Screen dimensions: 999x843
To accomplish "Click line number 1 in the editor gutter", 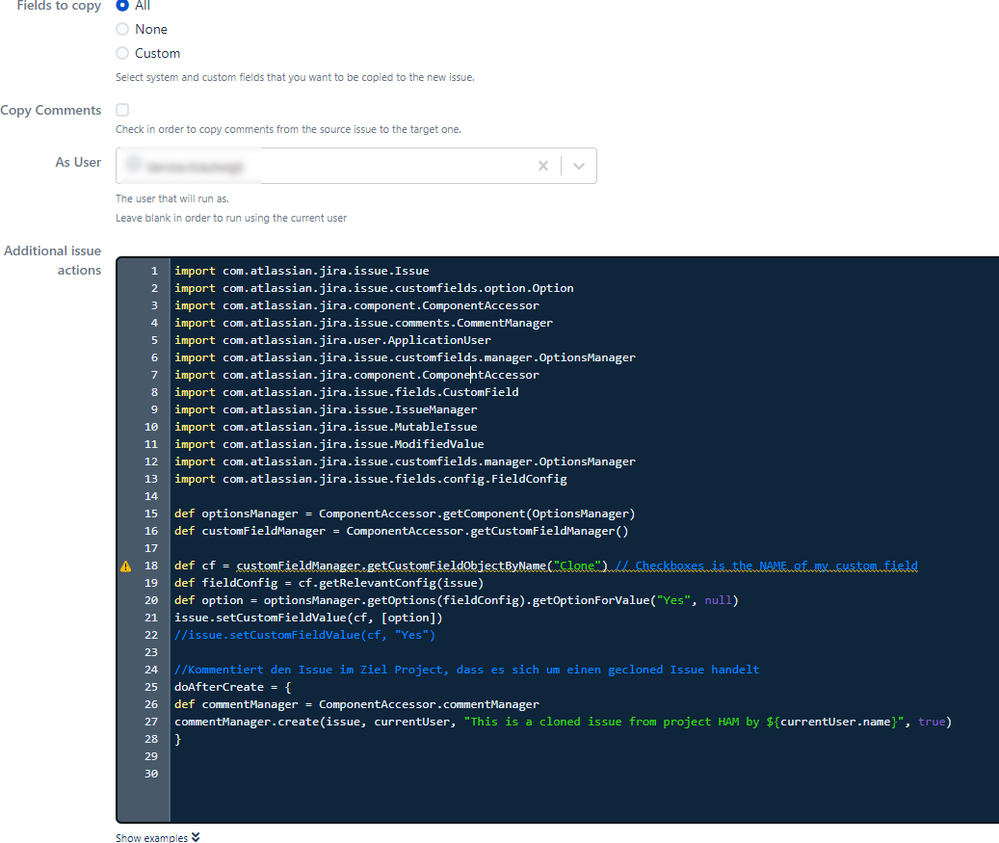I will coord(154,271).
